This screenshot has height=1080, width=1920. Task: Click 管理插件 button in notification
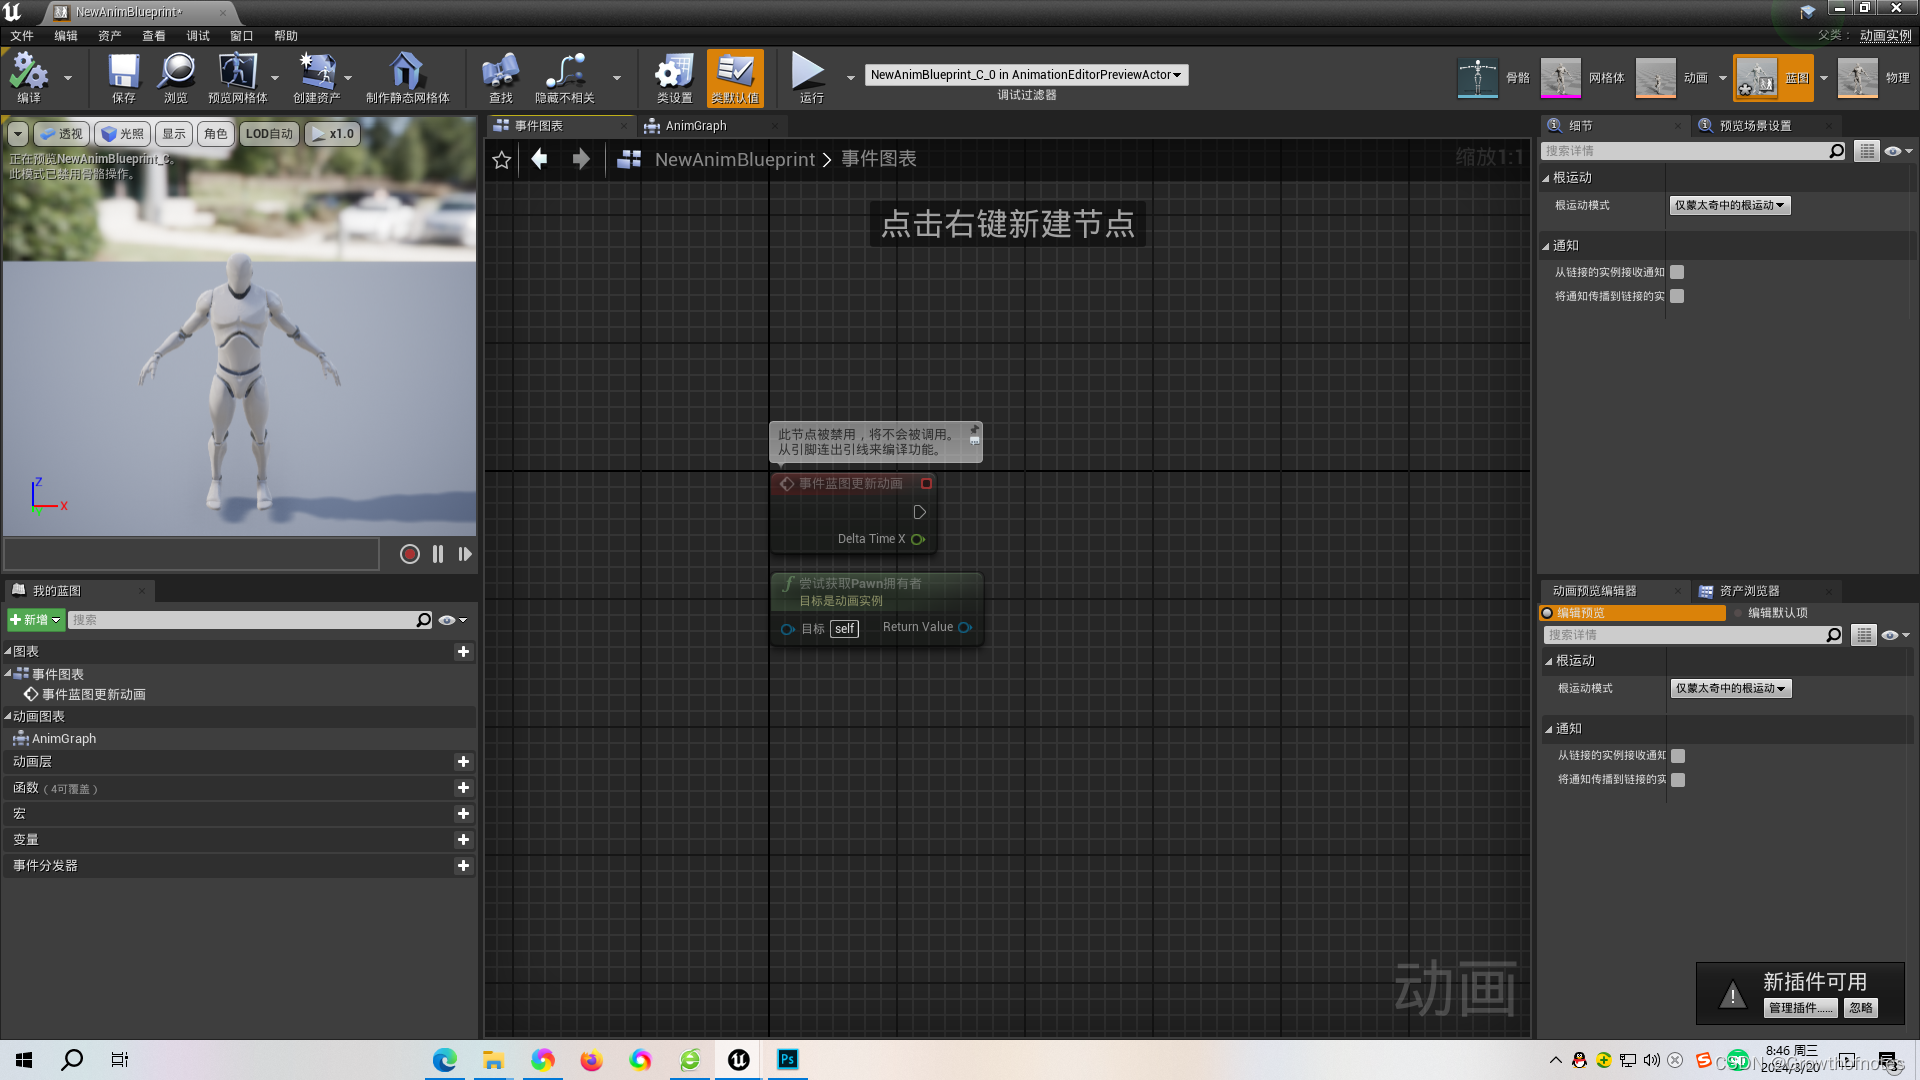pos(1800,1008)
